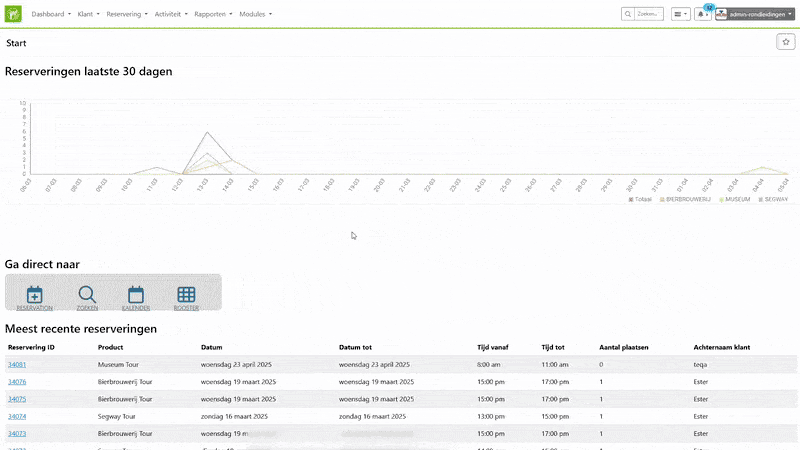This screenshot has height=450, width=800.
Task: Toggle the Totaal series in chart legend
Action: [x=642, y=200]
